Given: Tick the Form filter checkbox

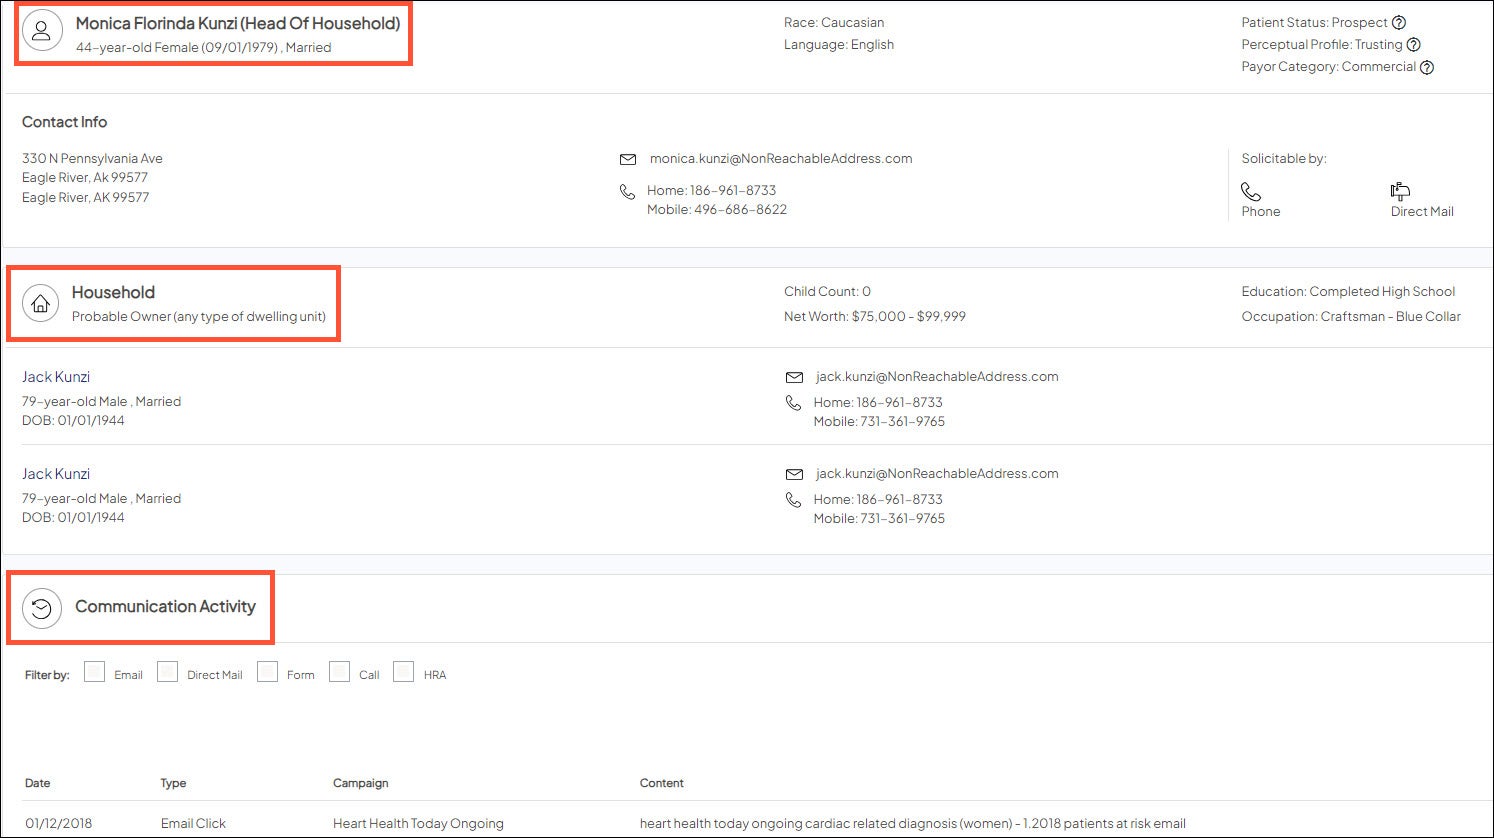Looking at the screenshot, I should click(267, 672).
